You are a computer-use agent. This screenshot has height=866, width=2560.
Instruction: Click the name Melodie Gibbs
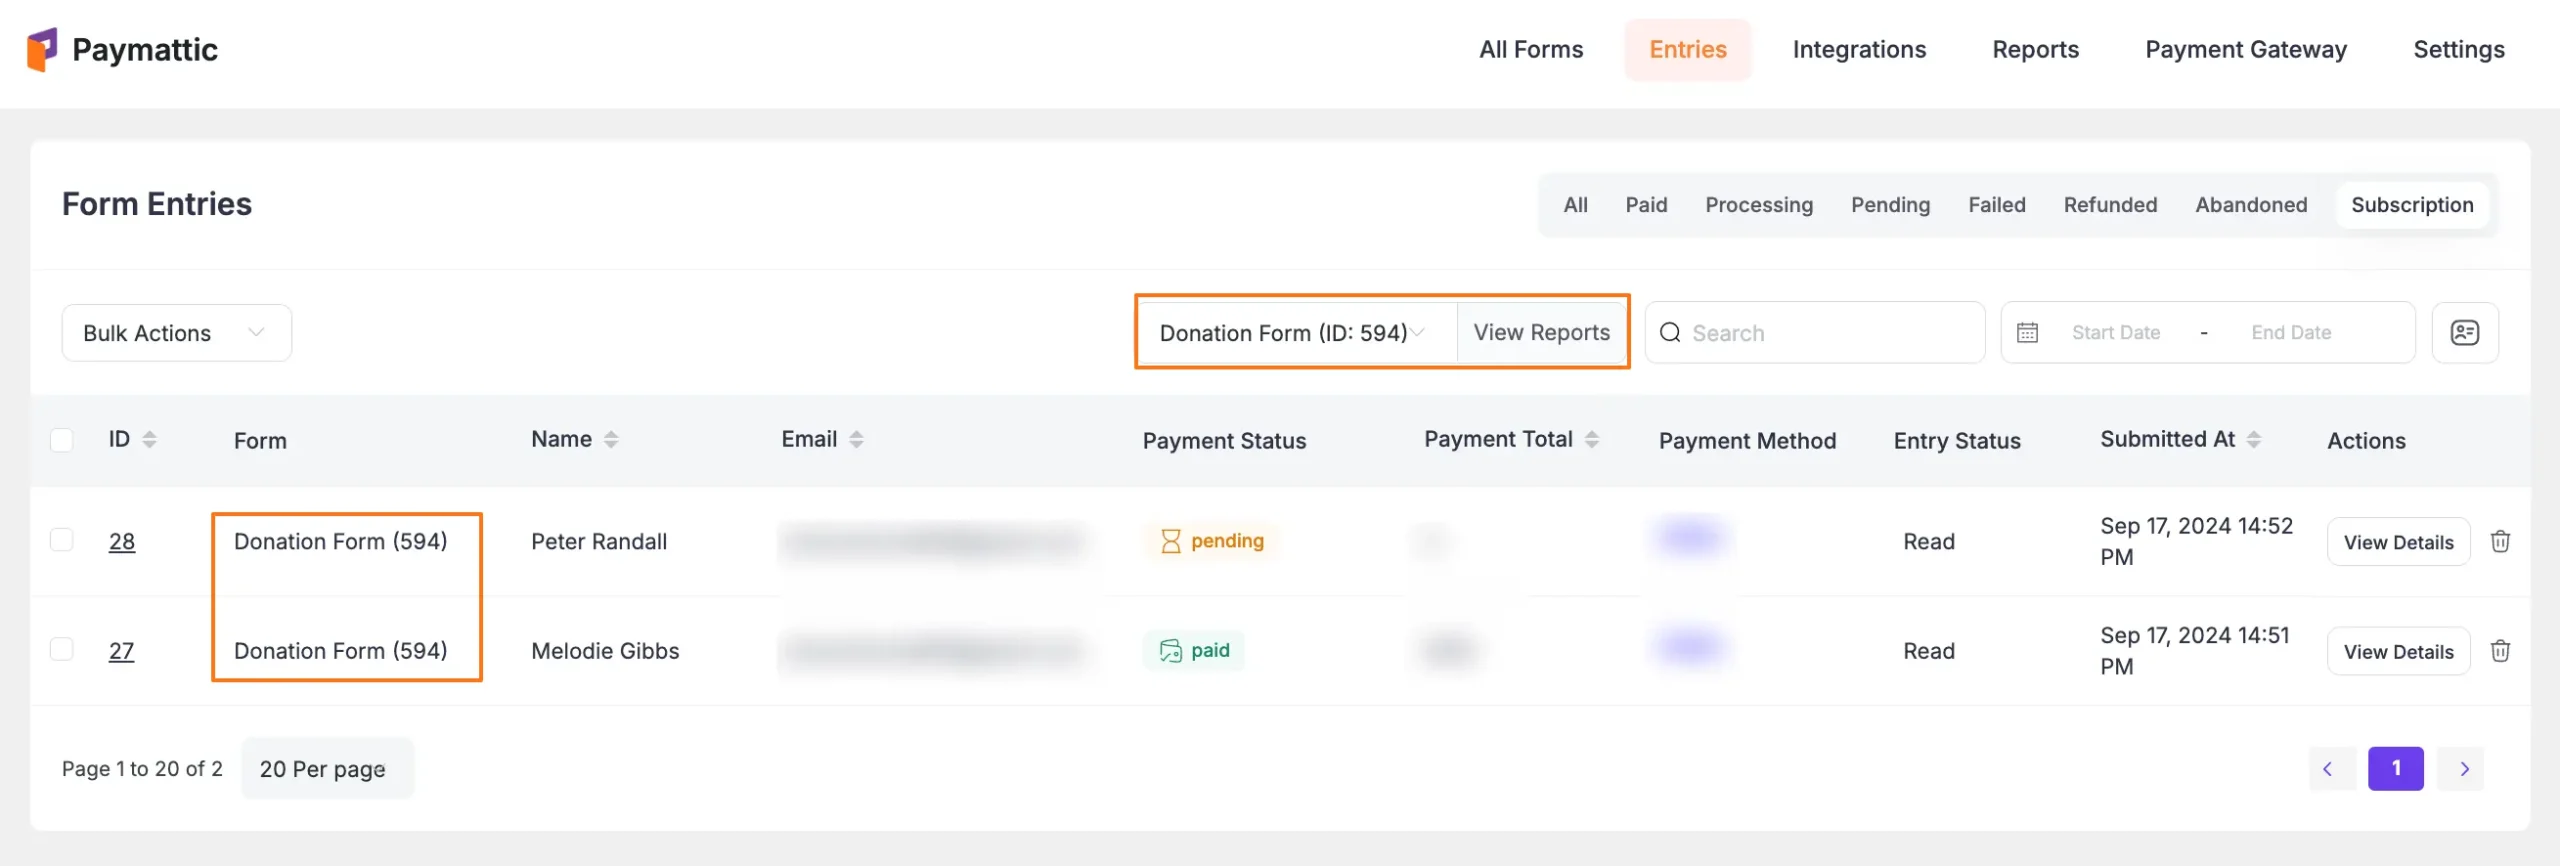coord(605,651)
